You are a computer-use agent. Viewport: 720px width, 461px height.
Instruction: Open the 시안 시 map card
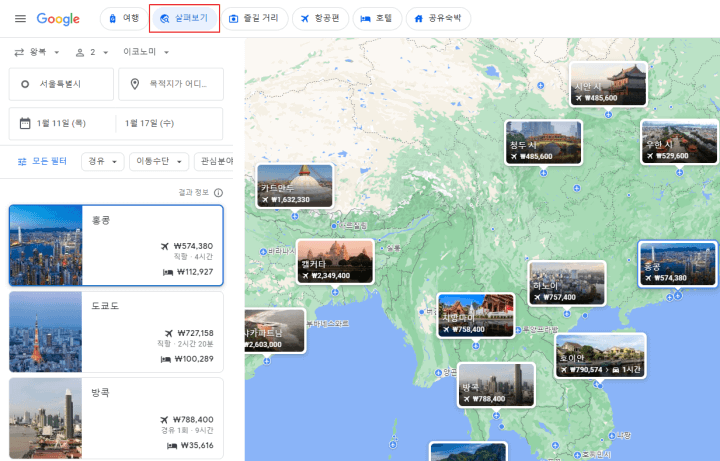click(608, 84)
